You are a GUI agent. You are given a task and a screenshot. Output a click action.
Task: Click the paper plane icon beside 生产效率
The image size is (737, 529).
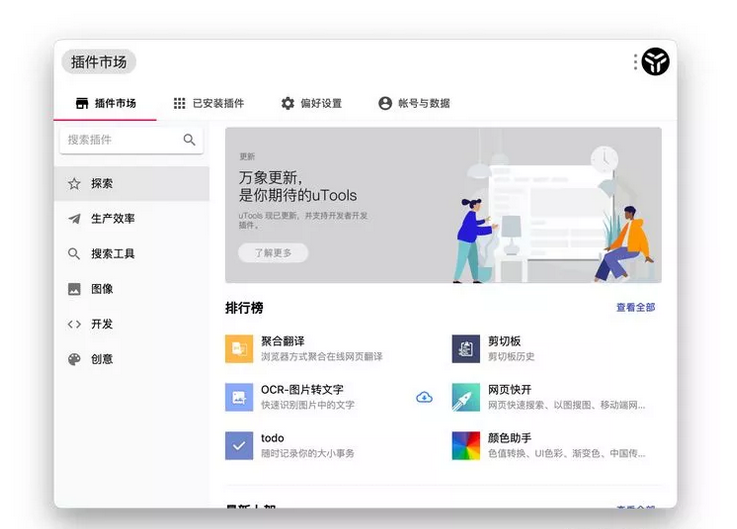(x=74, y=219)
